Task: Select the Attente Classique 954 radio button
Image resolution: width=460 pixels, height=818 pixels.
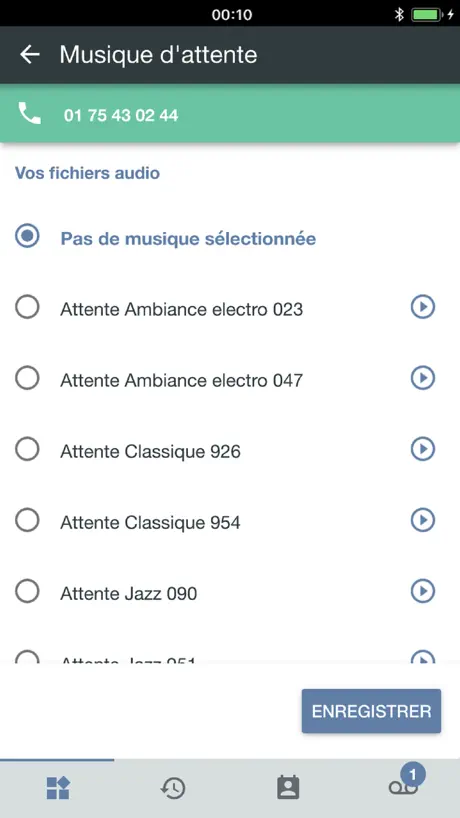Action: point(27,520)
